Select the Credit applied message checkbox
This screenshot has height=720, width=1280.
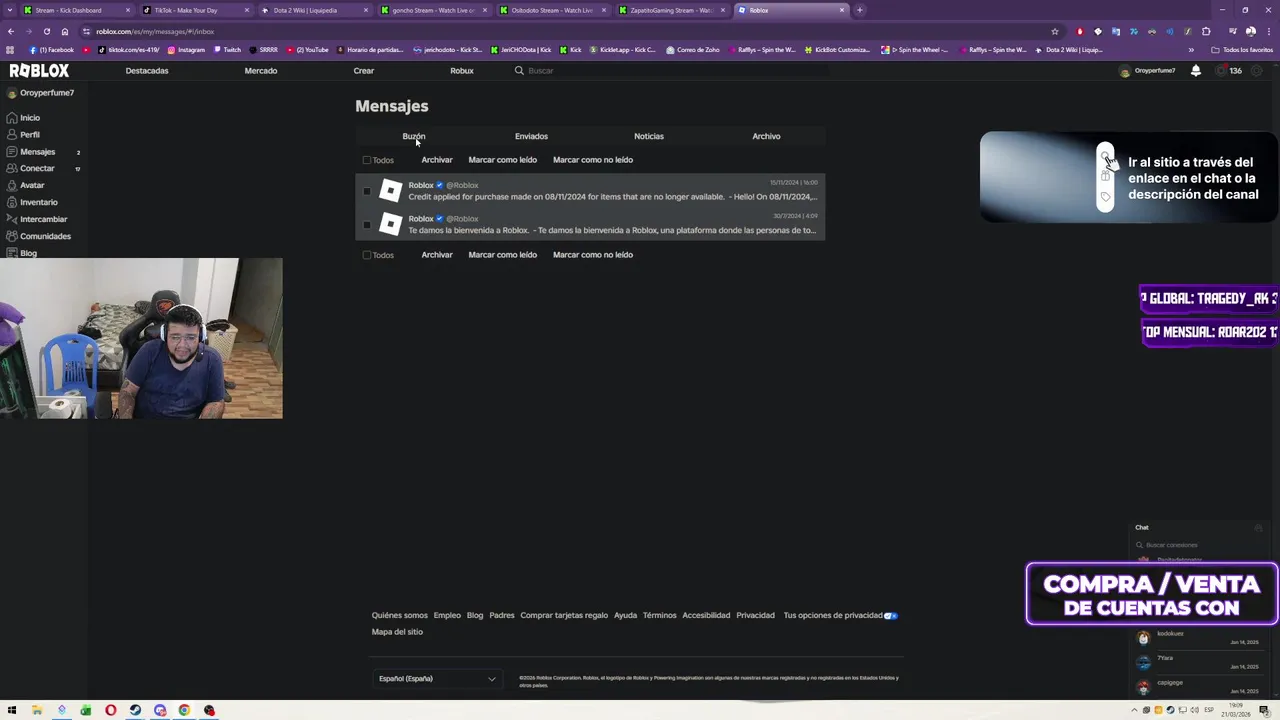(x=367, y=191)
